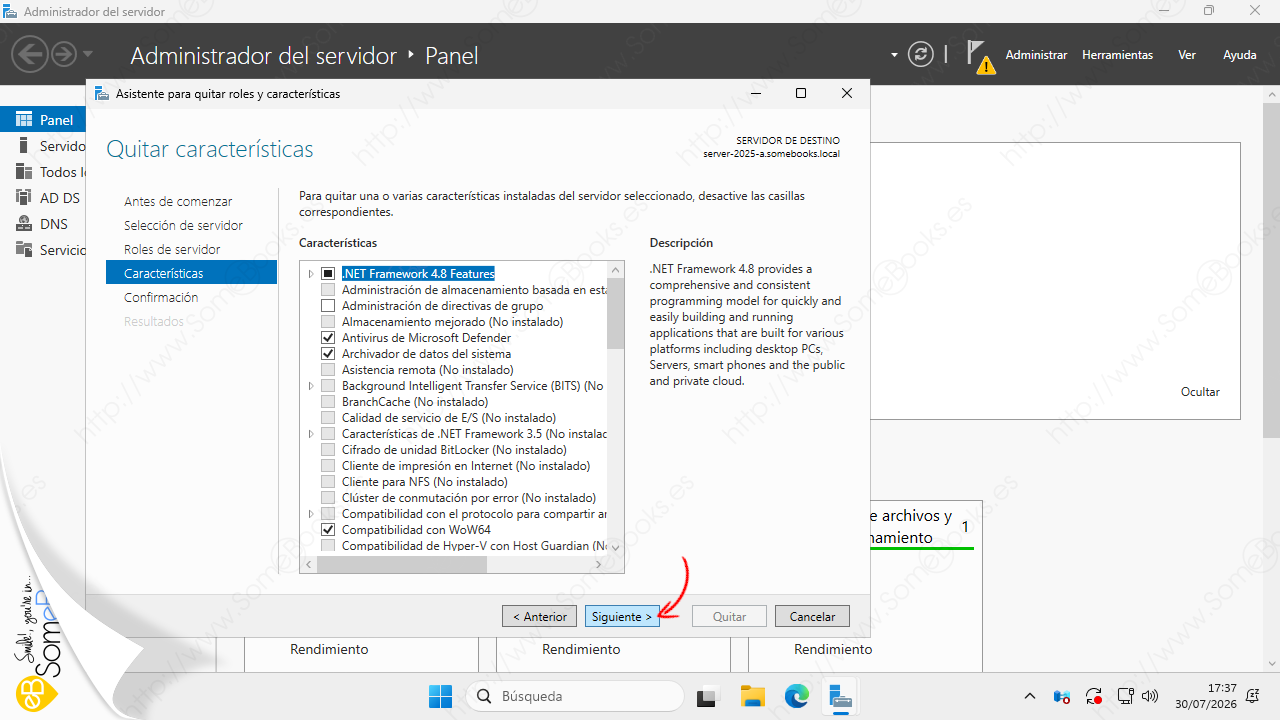This screenshot has height=720, width=1280.
Task: Go to Selección de servidor step
Action: pyautogui.click(x=183, y=225)
